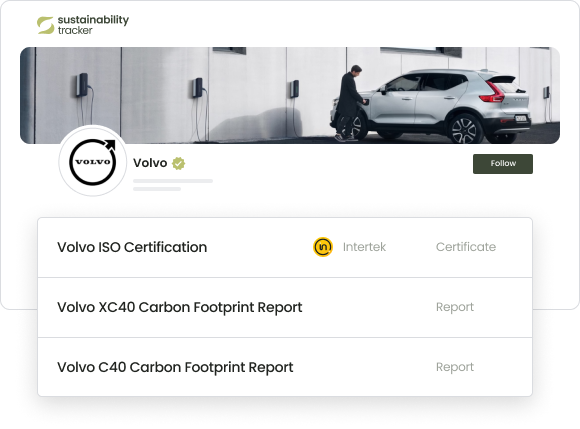This screenshot has height=429, width=580.
Task: Click the Intertek verifier name
Action: tap(364, 247)
